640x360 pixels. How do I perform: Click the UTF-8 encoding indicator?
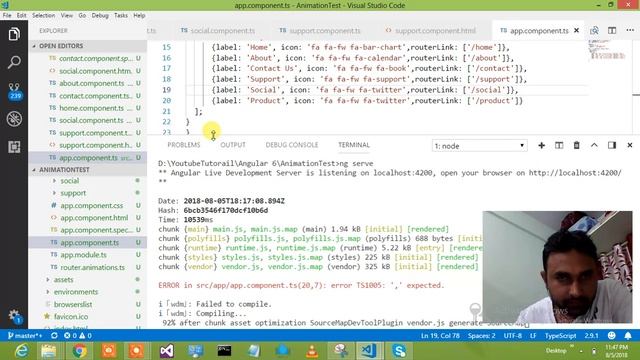point(513,336)
